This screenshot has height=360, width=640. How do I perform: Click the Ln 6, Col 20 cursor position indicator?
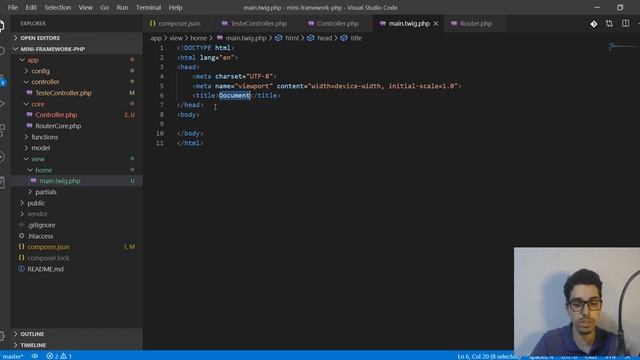pos(489,356)
